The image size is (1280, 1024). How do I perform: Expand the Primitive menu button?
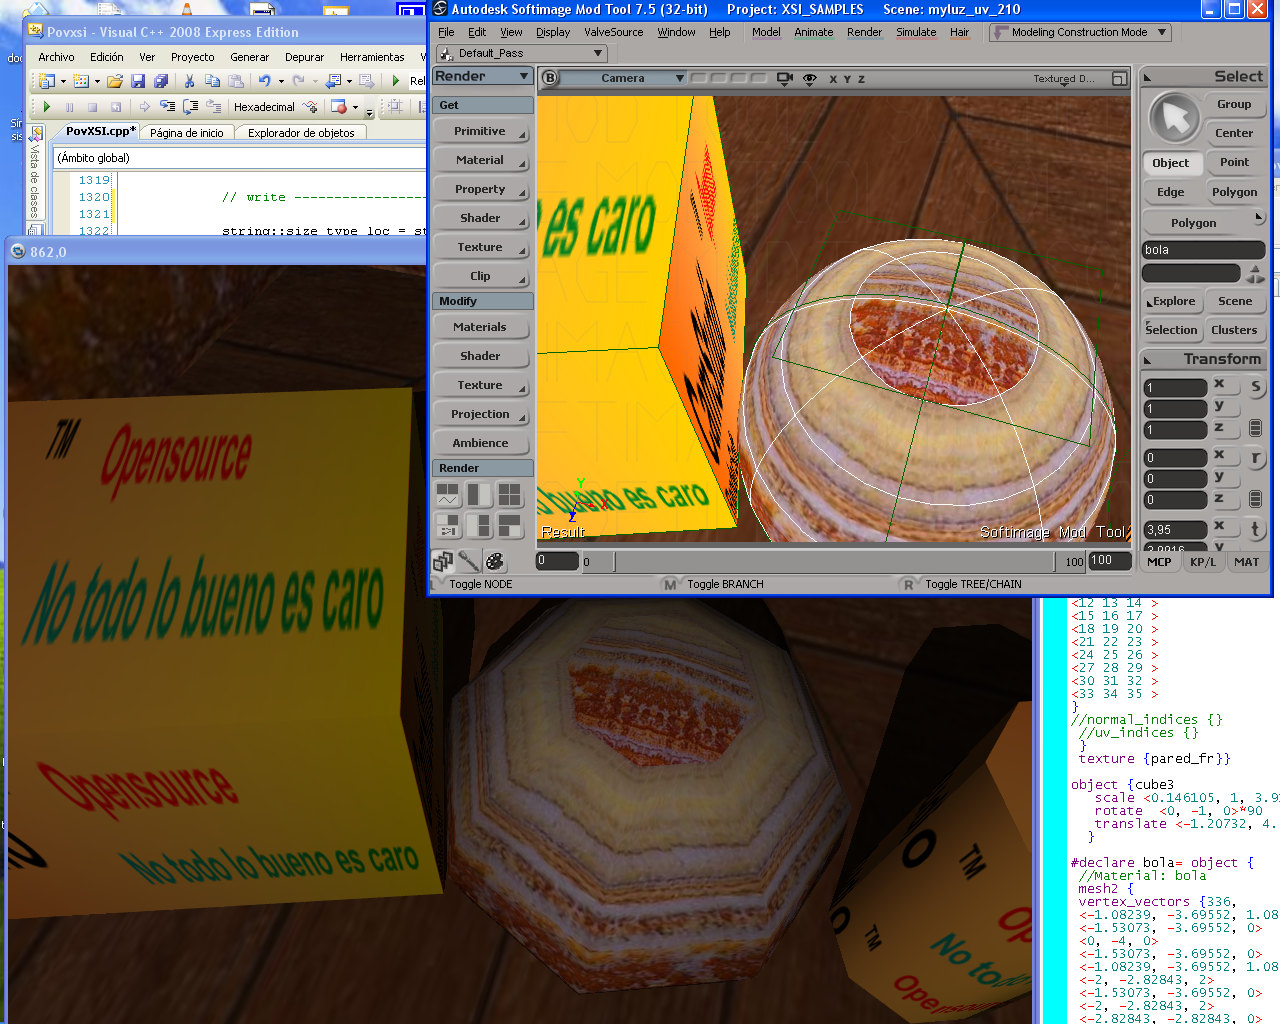tap(481, 131)
